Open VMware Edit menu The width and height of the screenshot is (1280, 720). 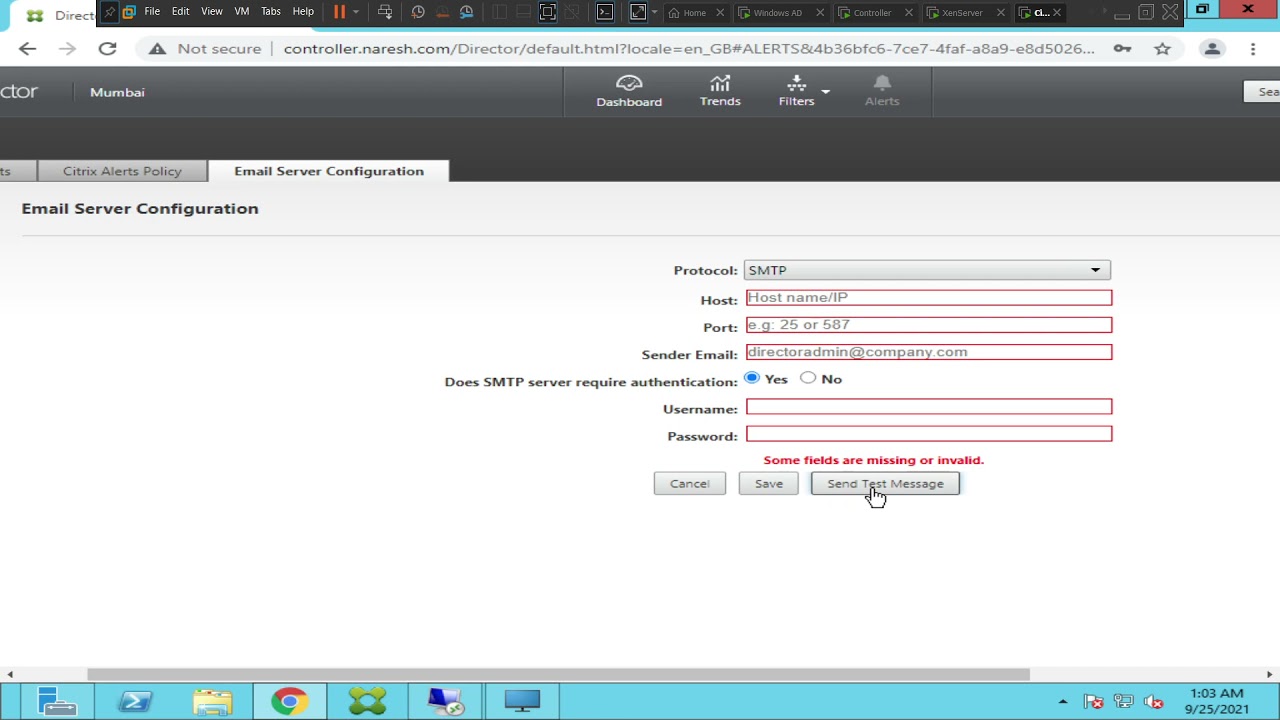[180, 12]
